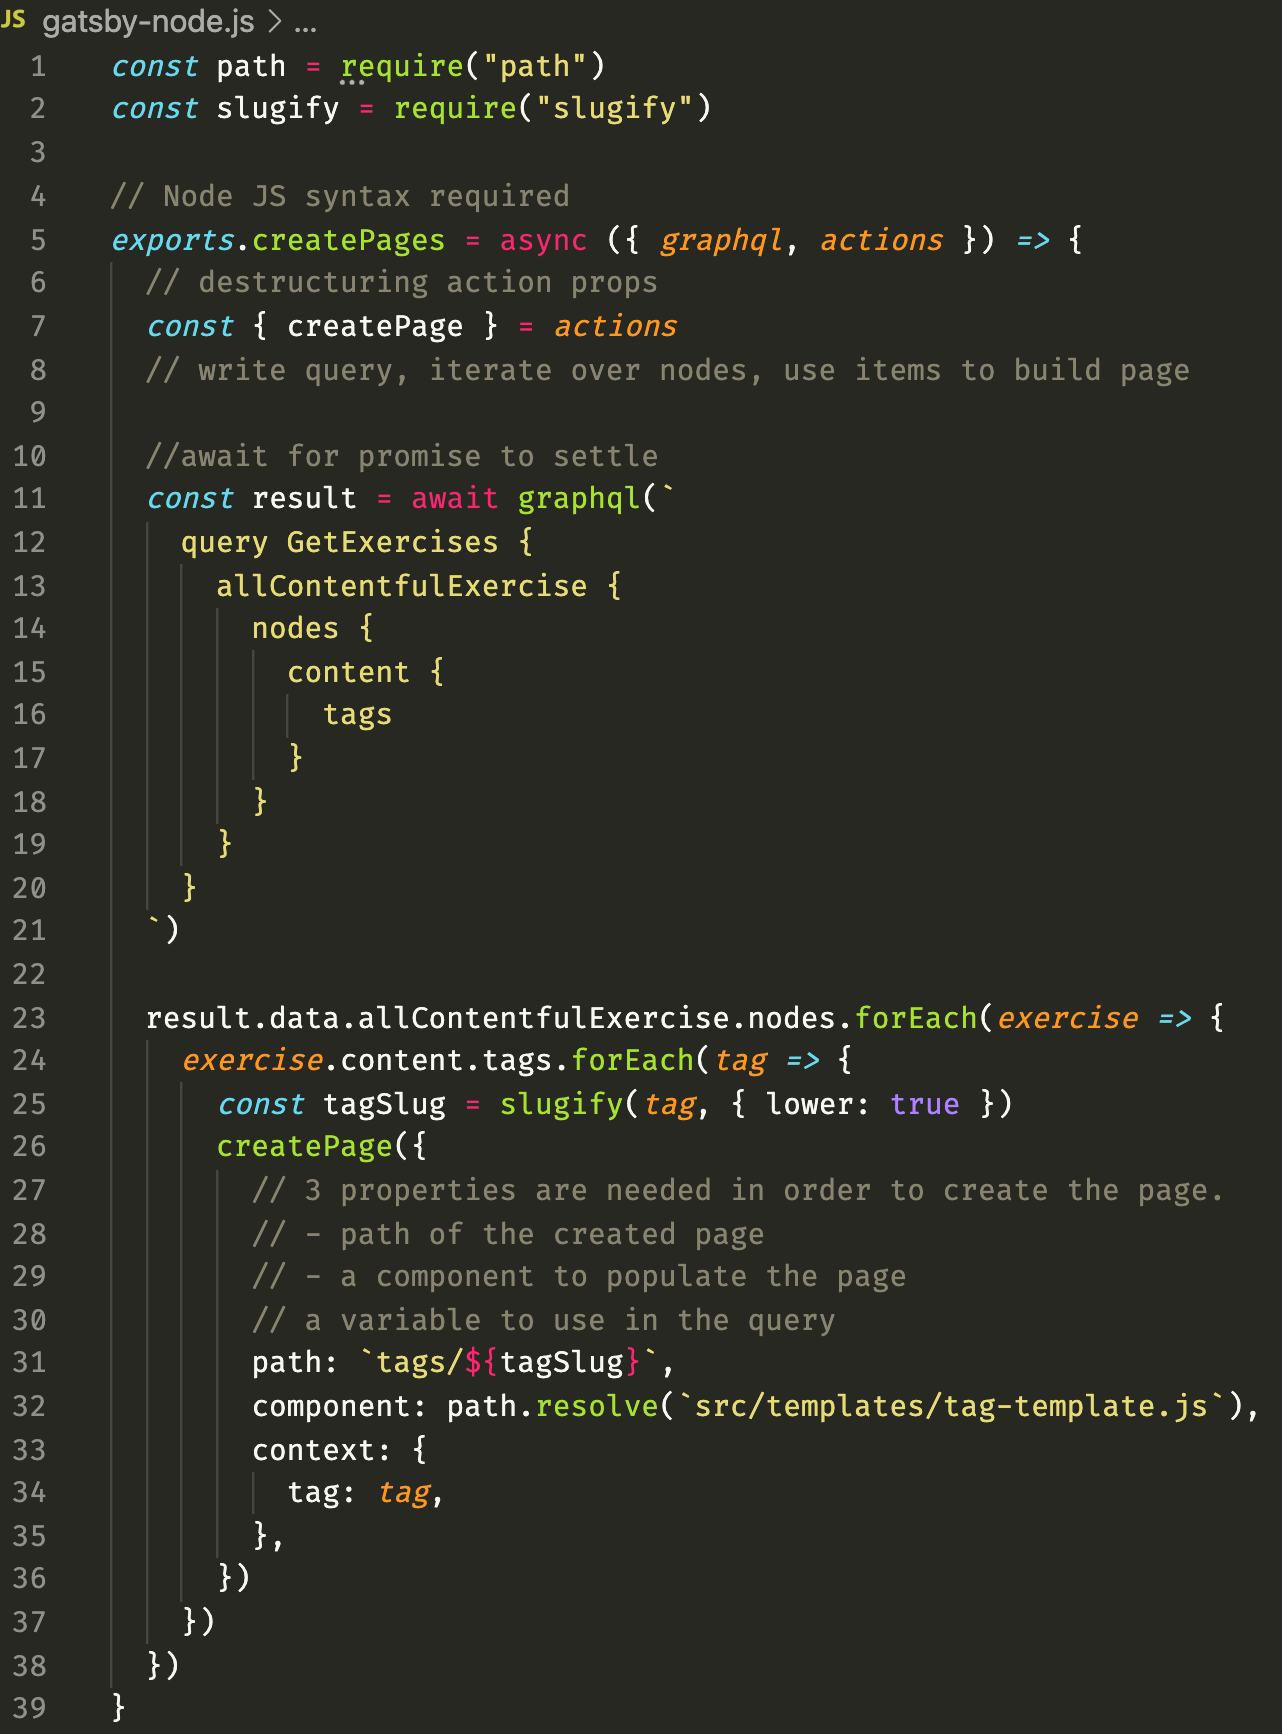Image resolution: width=1282 pixels, height=1734 pixels.
Task: Click the 'createPage({' call on line 26
Action: (x=322, y=1146)
